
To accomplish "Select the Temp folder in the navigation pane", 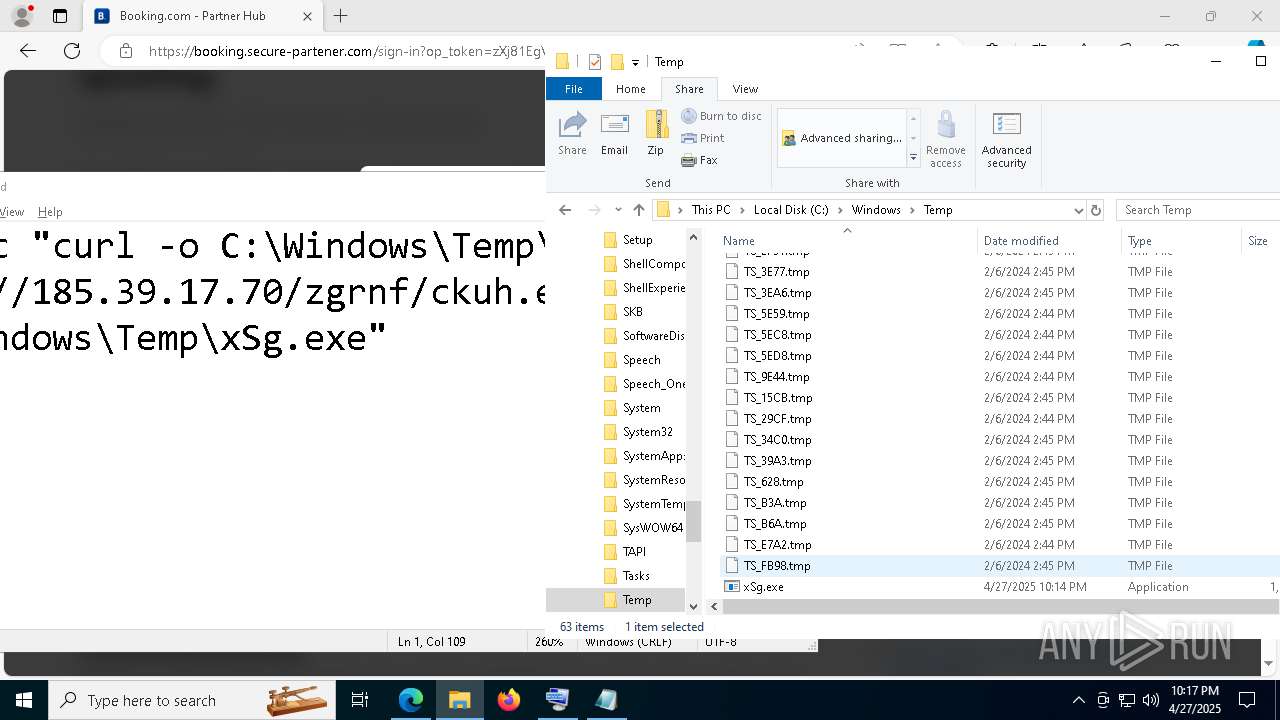I will click(637, 600).
